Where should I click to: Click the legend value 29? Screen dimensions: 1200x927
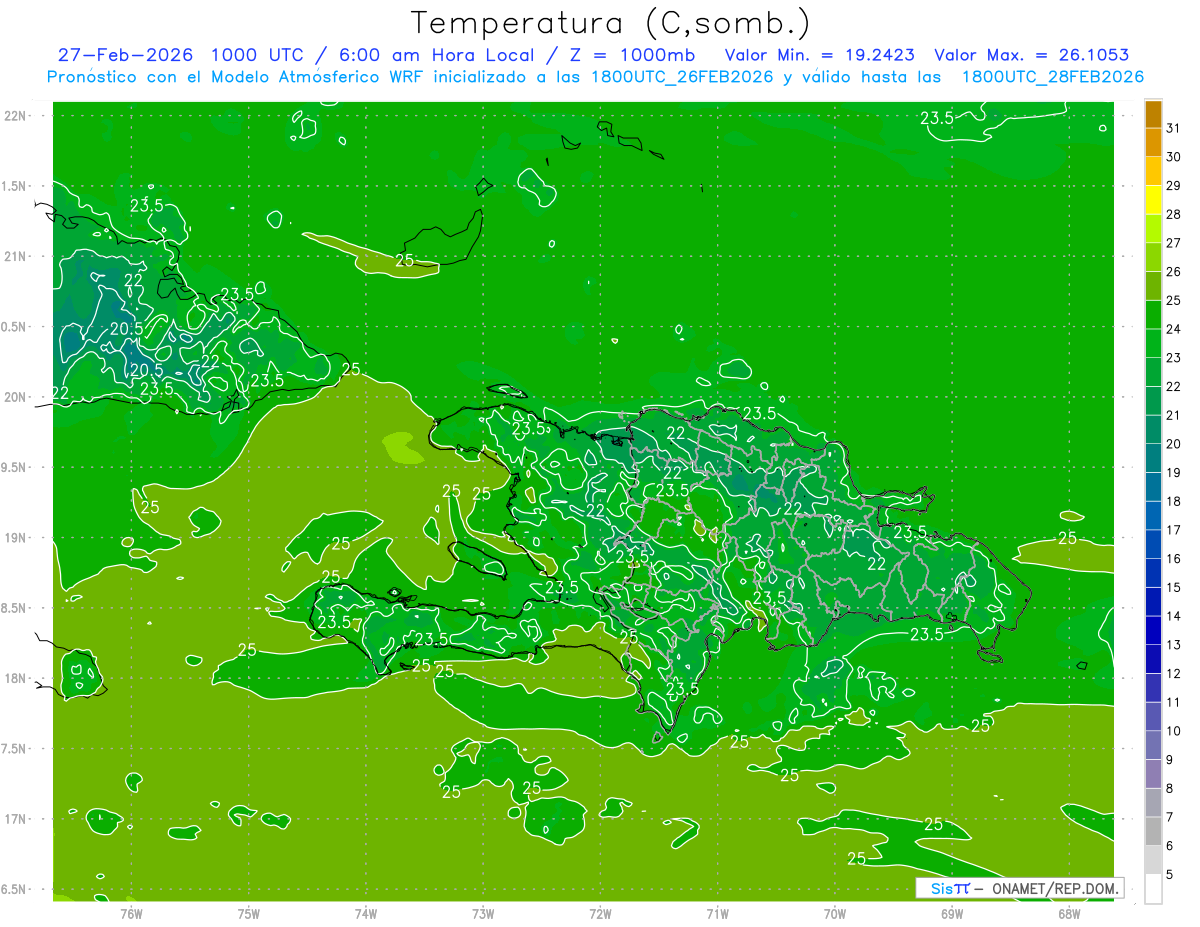click(x=1174, y=185)
